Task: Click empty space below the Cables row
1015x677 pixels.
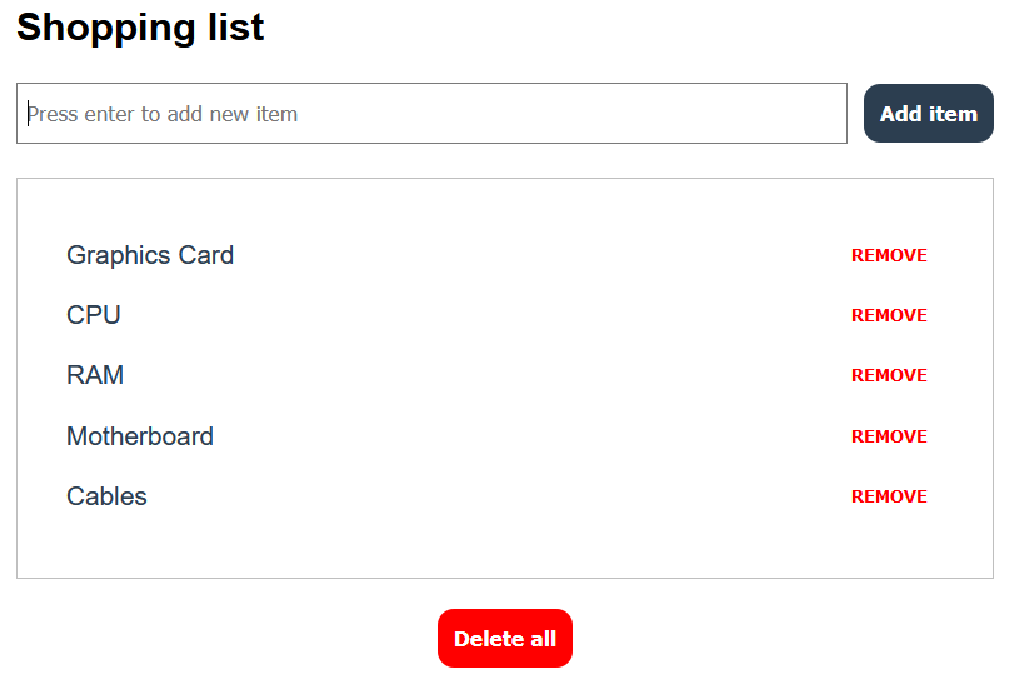Action: click(x=505, y=547)
